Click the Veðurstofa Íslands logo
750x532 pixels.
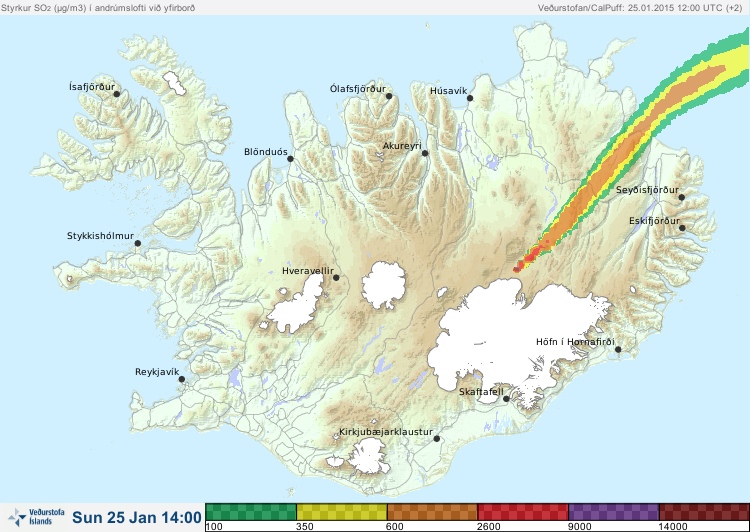36,517
